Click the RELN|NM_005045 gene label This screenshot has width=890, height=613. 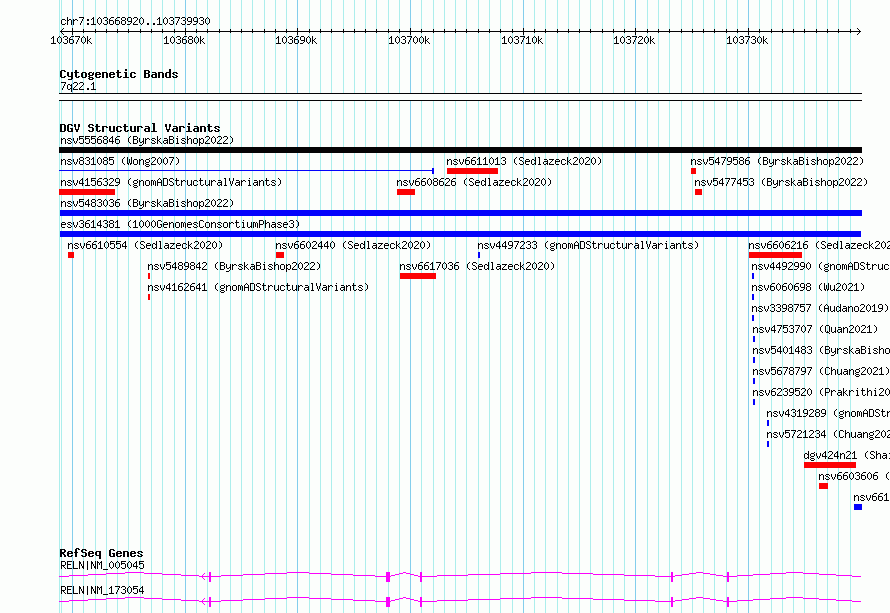coord(102,565)
